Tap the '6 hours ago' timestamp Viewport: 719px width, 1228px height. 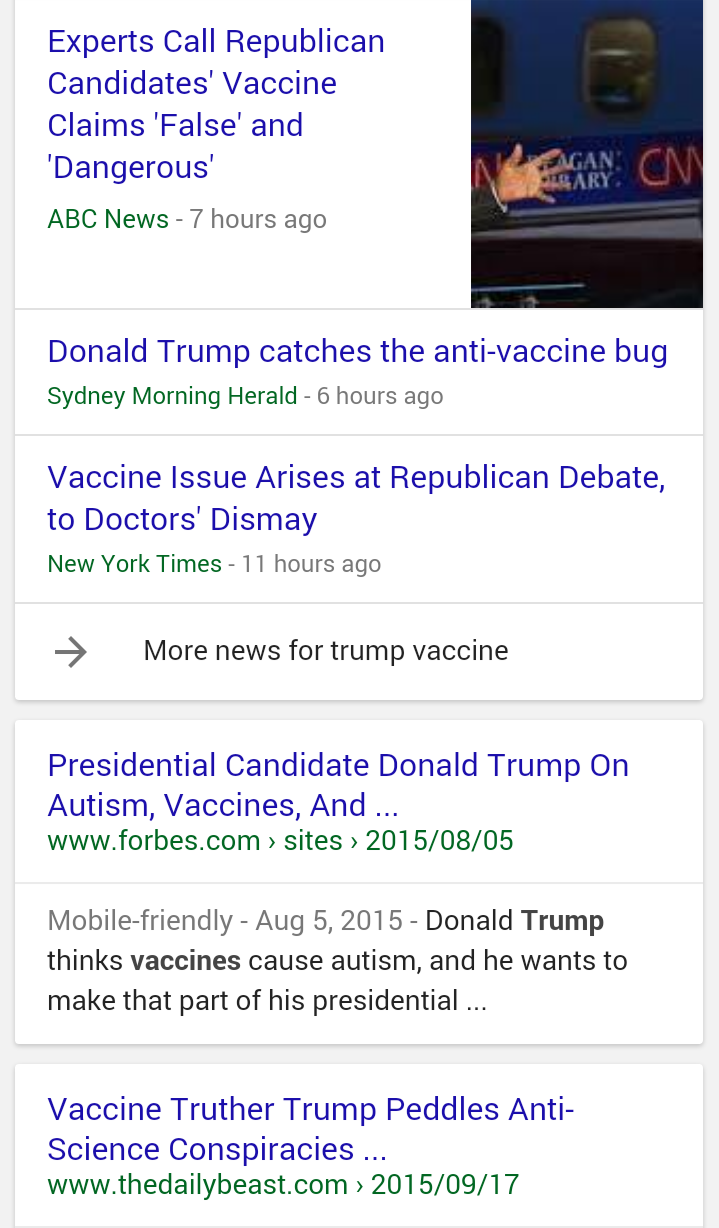click(380, 396)
